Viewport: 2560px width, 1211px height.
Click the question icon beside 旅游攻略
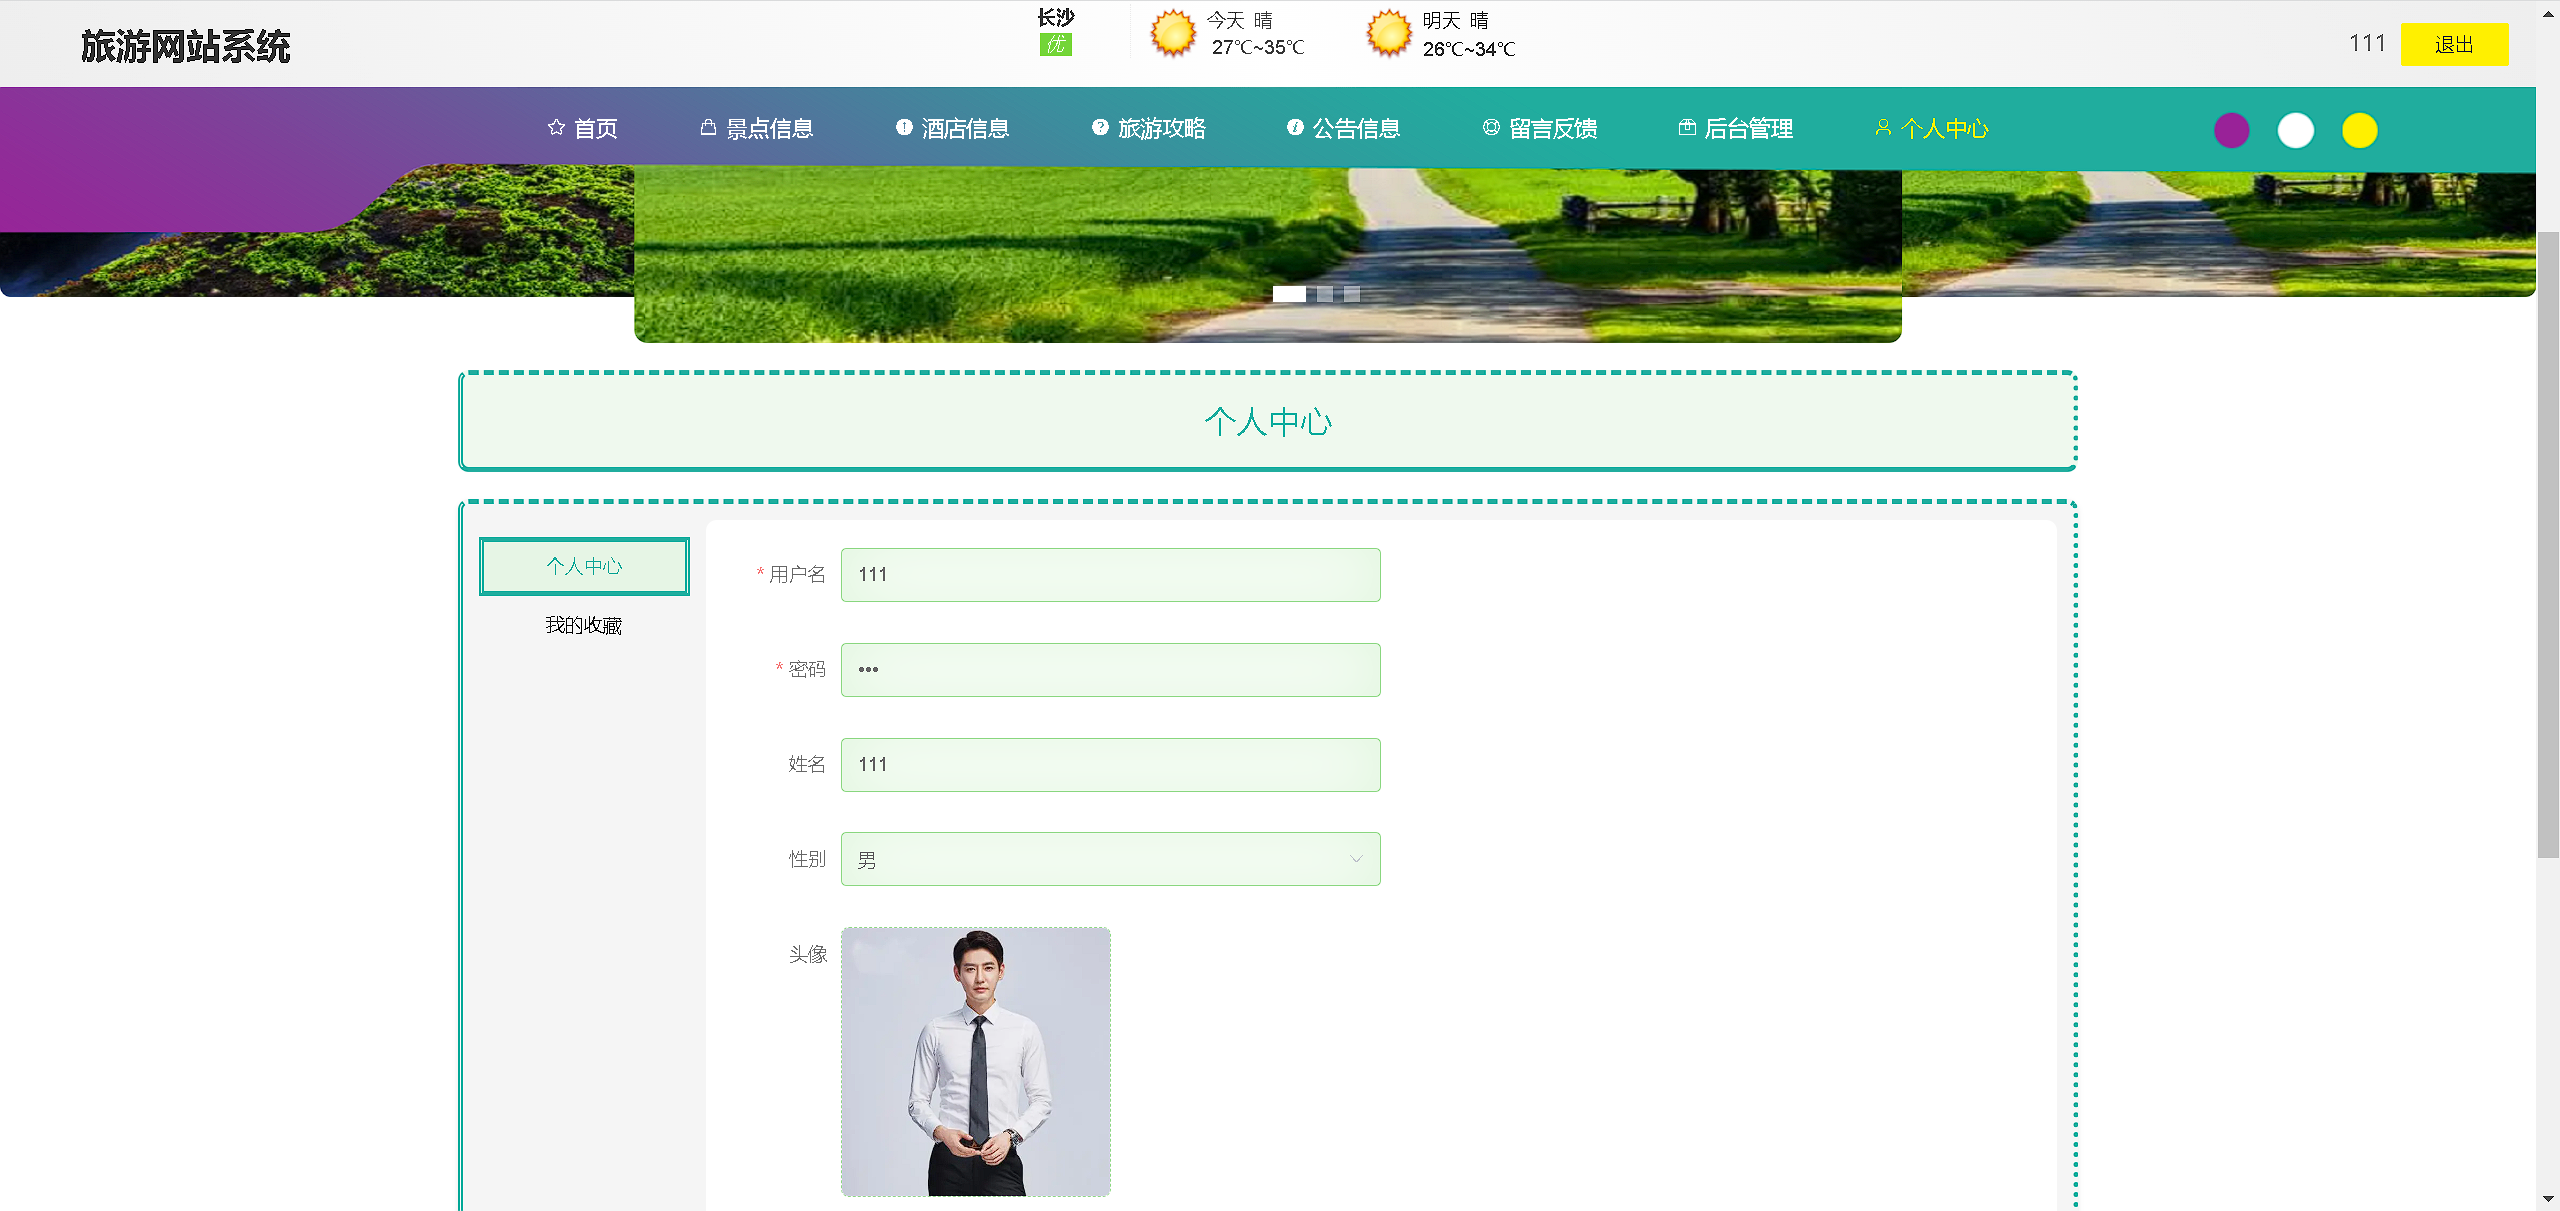[1100, 127]
